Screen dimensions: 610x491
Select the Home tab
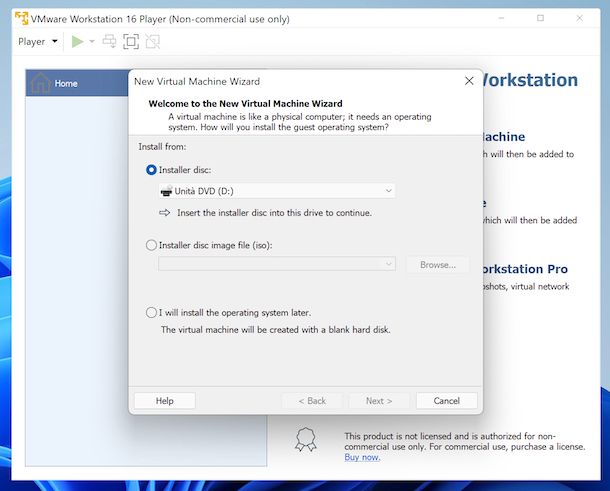coord(77,83)
